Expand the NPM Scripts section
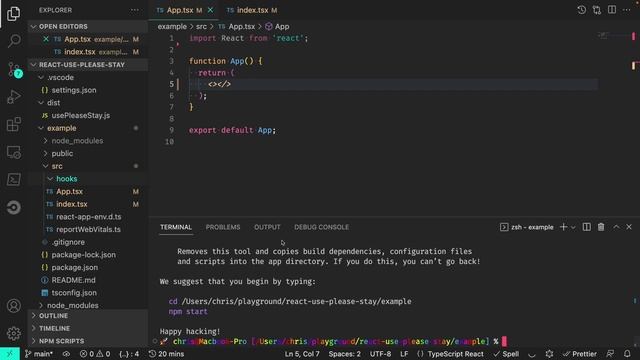Viewport: 640px width, 360px height. (88, 341)
